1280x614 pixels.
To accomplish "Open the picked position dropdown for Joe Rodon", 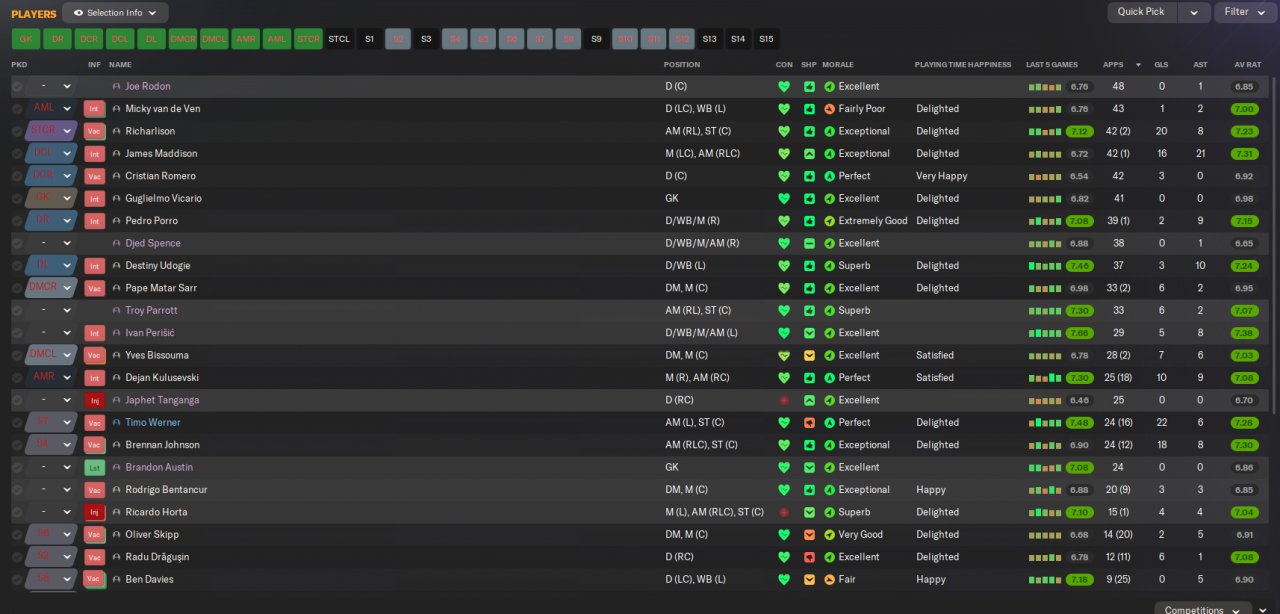I will coord(52,87).
